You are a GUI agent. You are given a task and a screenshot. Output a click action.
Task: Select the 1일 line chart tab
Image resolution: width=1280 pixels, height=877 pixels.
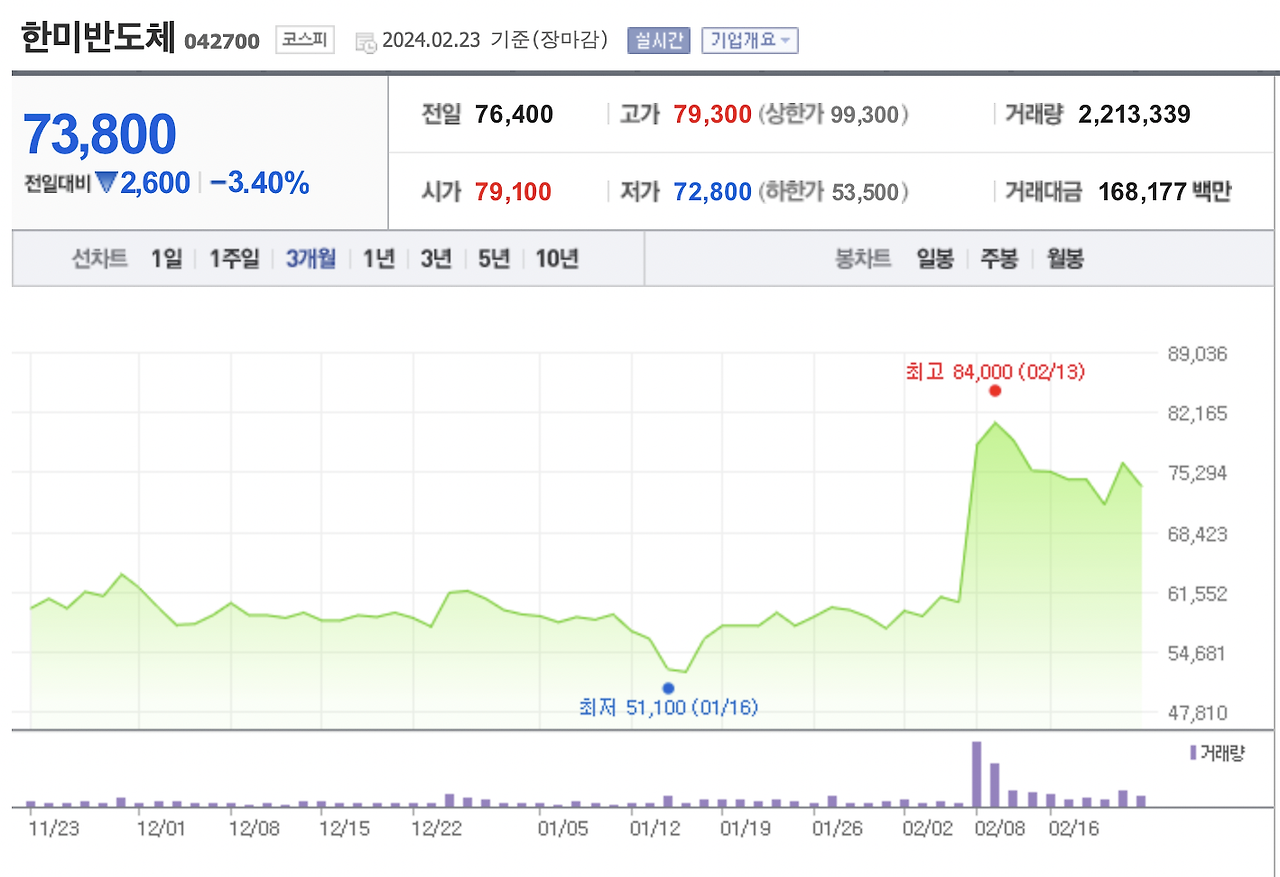coord(167,259)
